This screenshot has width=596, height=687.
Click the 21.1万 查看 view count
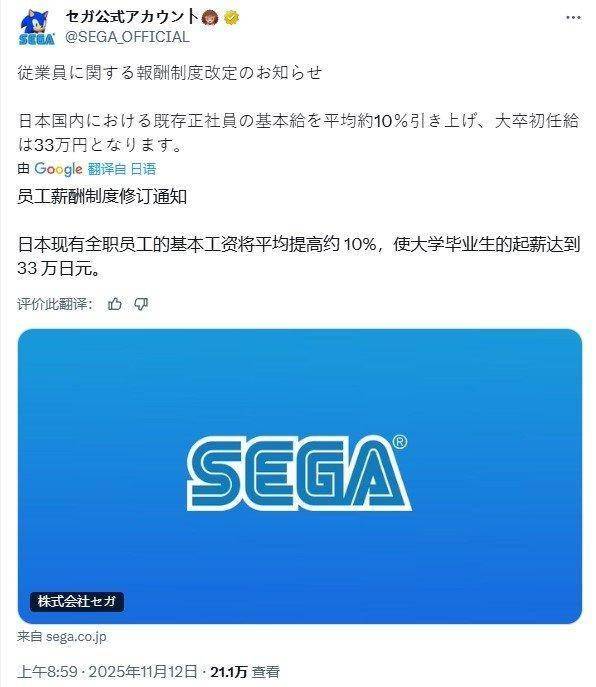(245, 671)
